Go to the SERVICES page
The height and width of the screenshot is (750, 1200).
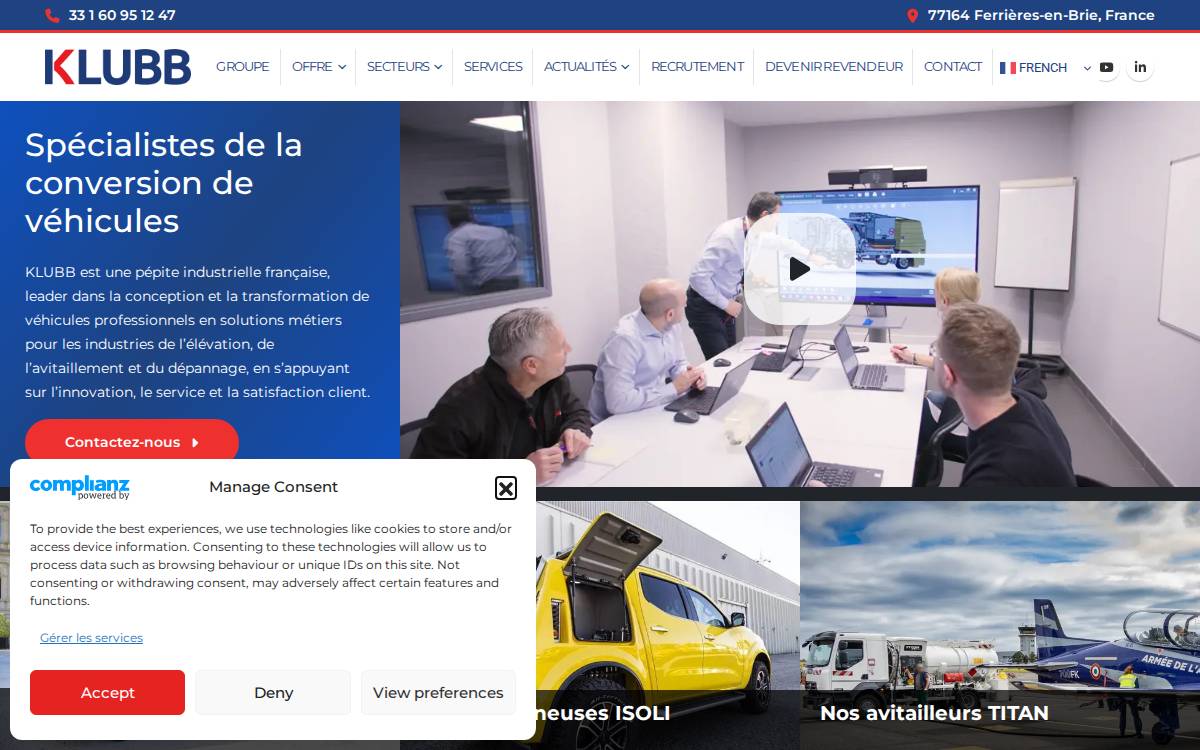click(493, 67)
